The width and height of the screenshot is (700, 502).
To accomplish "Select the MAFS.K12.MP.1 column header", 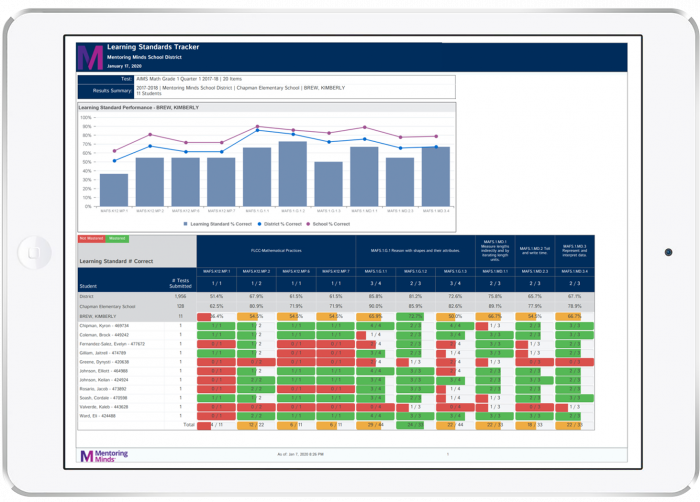I will pyautogui.click(x=216, y=271).
